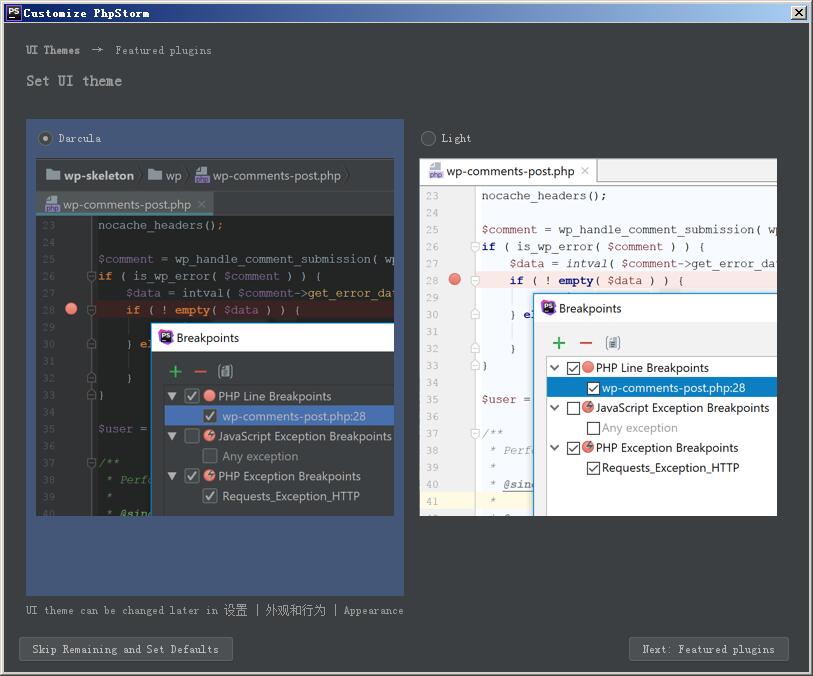
Task: Click the 'Set UI theme' heading text
Action: (74, 81)
